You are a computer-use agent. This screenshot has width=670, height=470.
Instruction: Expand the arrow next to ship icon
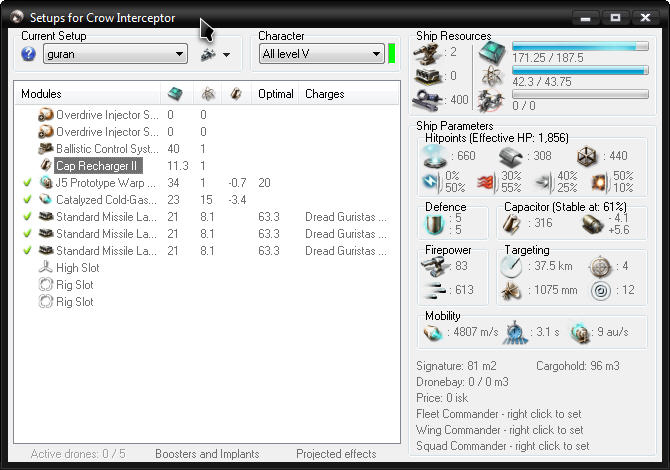pyautogui.click(x=226, y=55)
